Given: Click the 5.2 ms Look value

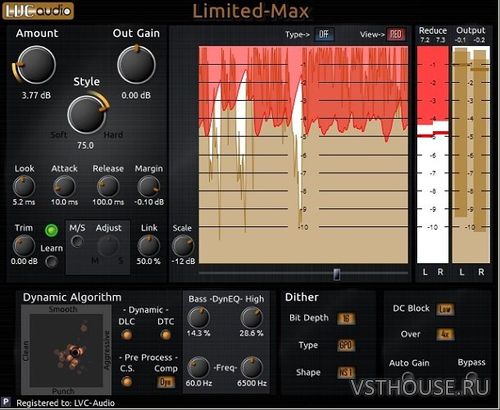Looking at the screenshot, I should (24, 202).
